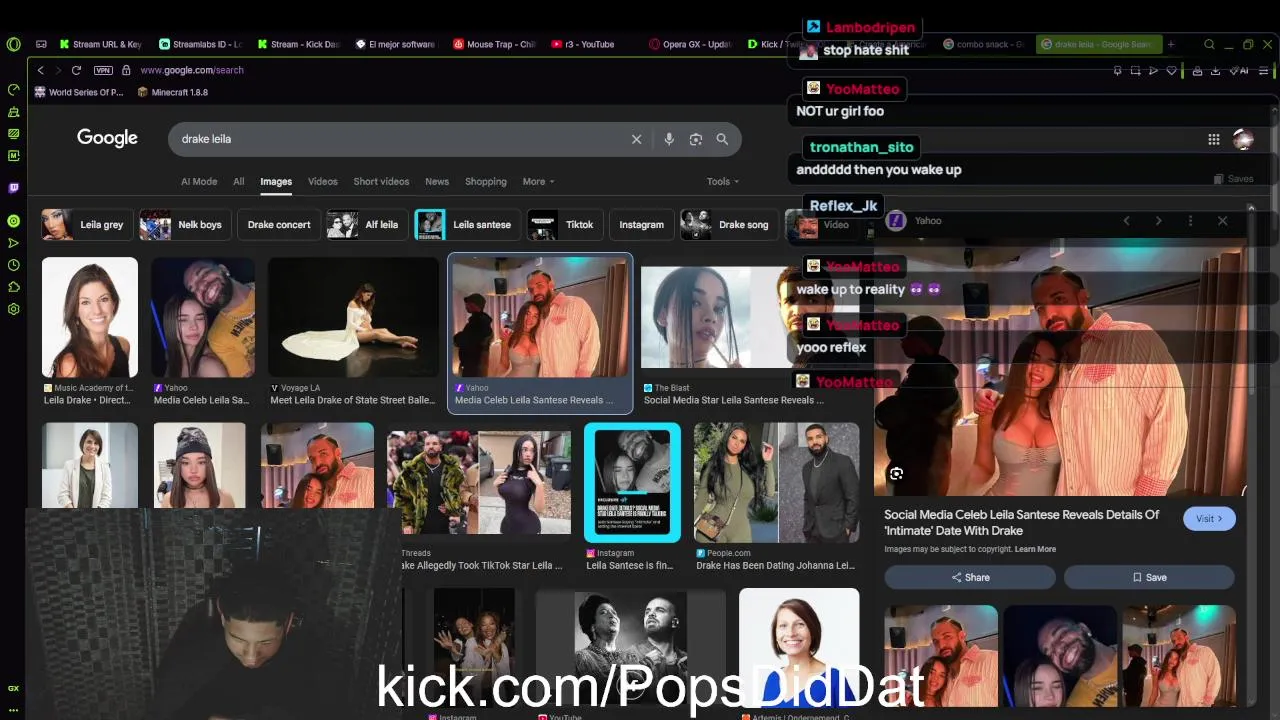This screenshot has width=1280, height=720.
Task: Switch to Opera GX - Update tab
Action: tap(690, 44)
